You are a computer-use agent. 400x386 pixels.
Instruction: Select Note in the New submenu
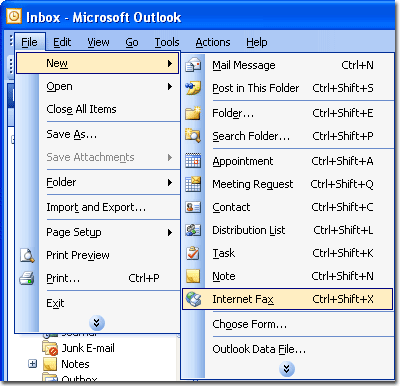(288, 276)
